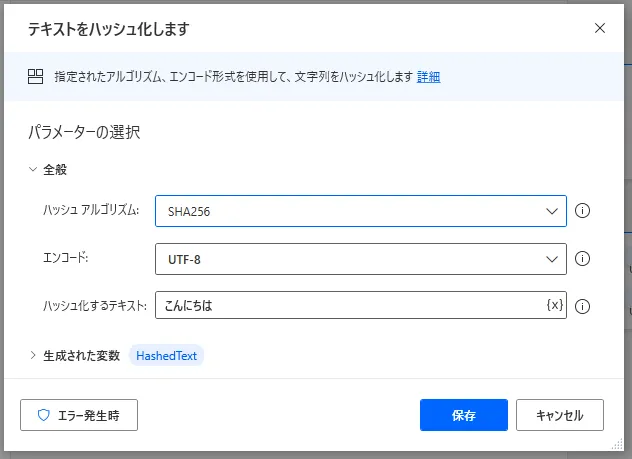Image resolution: width=632 pixels, height=459 pixels.
Task: Click the 全般 section label
Action: pos(55,170)
